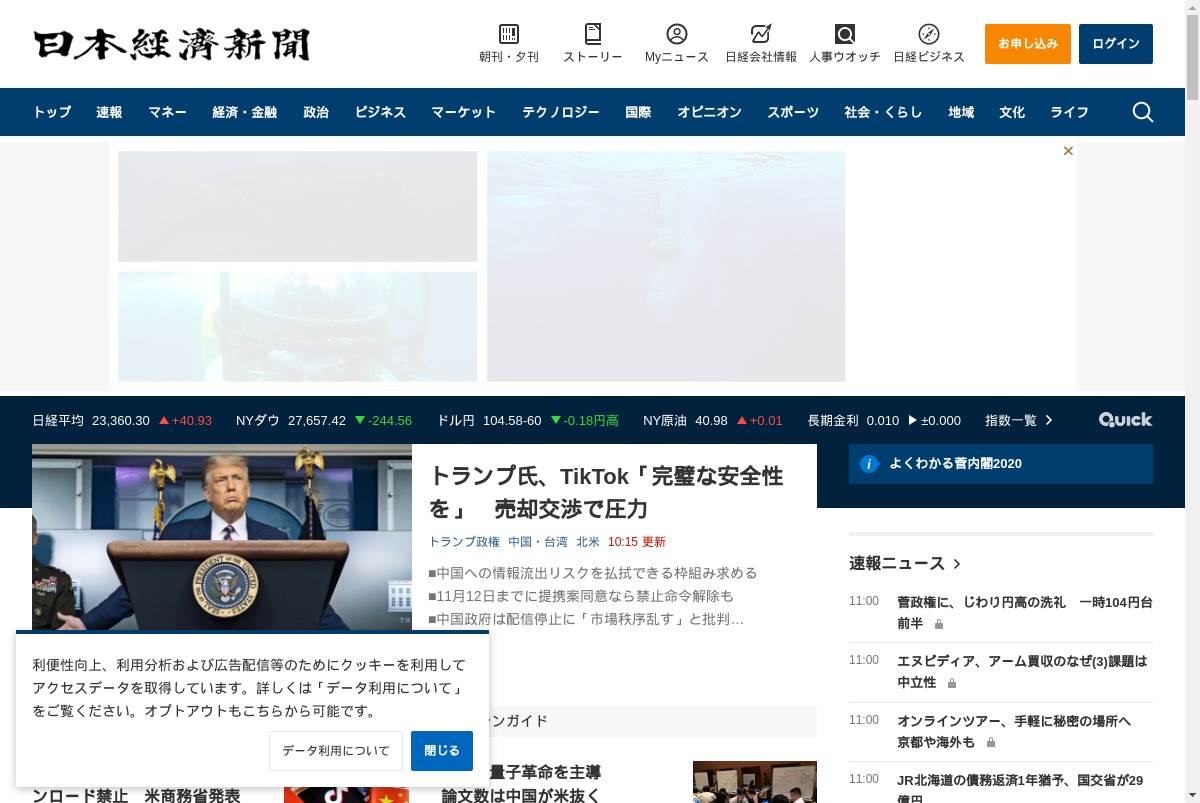The width and height of the screenshot is (1200, 803).
Task: Go to the 社会・くらし section
Action: [883, 112]
